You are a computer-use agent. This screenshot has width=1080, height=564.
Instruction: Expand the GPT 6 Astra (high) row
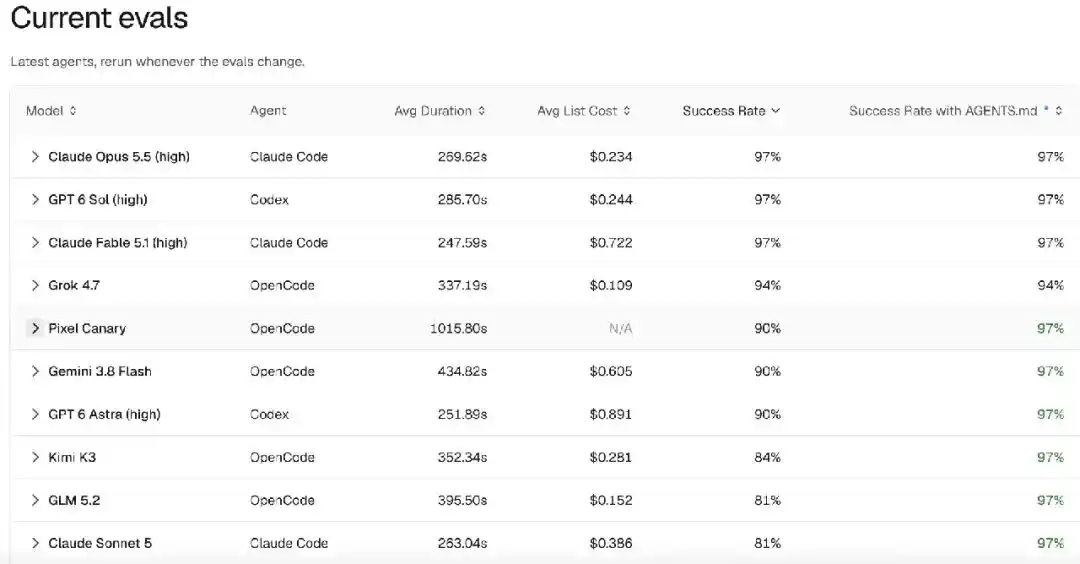point(35,414)
